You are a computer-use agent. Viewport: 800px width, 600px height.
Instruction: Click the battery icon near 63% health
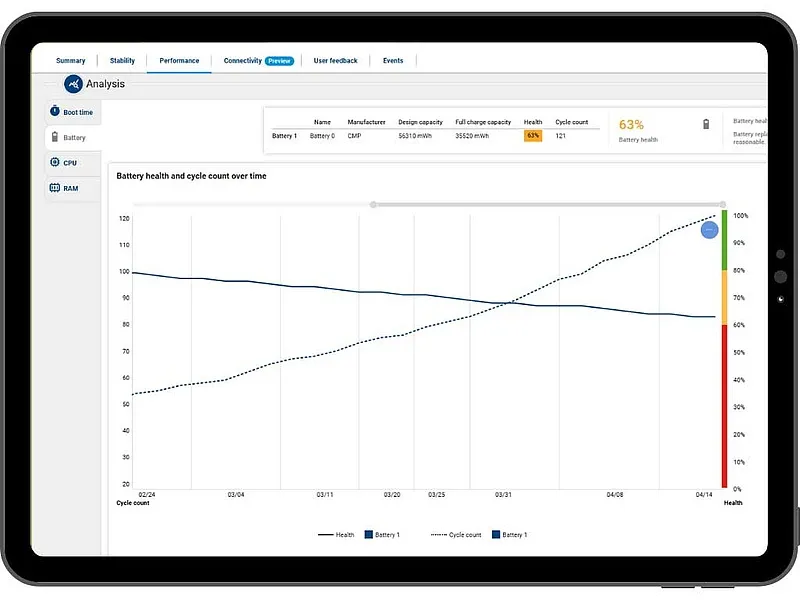706,124
